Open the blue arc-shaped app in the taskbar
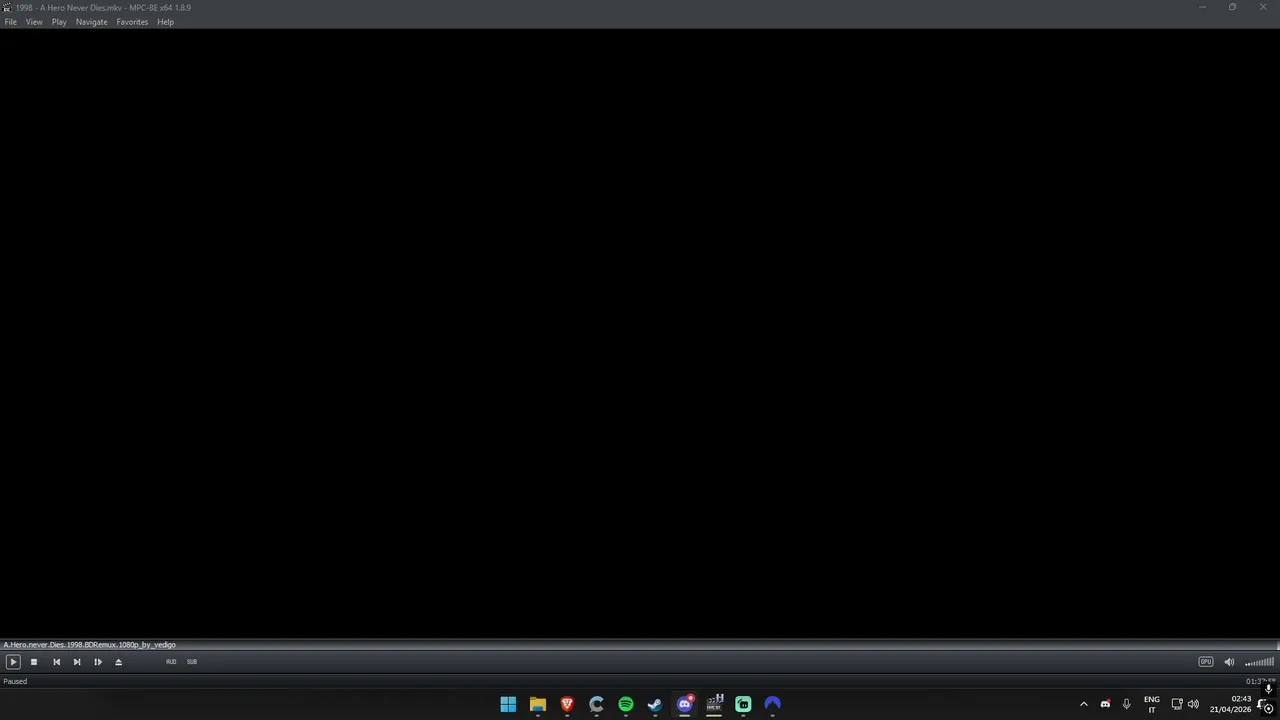The width and height of the screenshot is (1280, 720). (773, 704)
